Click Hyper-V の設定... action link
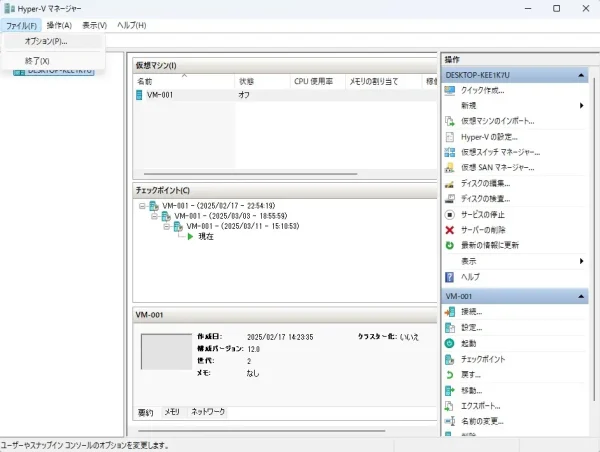Image resolution: width=600 pixels, height=452 pixels. pos(489,137)
